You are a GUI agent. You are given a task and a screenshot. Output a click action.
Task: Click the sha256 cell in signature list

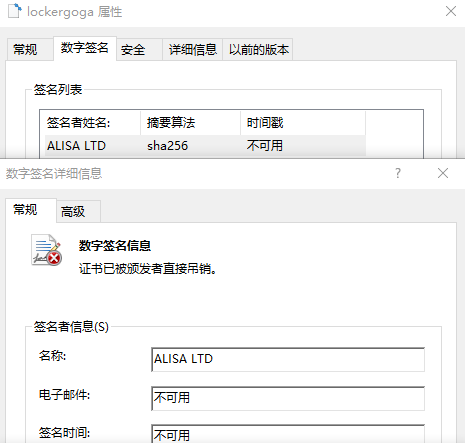pos(168,146)
